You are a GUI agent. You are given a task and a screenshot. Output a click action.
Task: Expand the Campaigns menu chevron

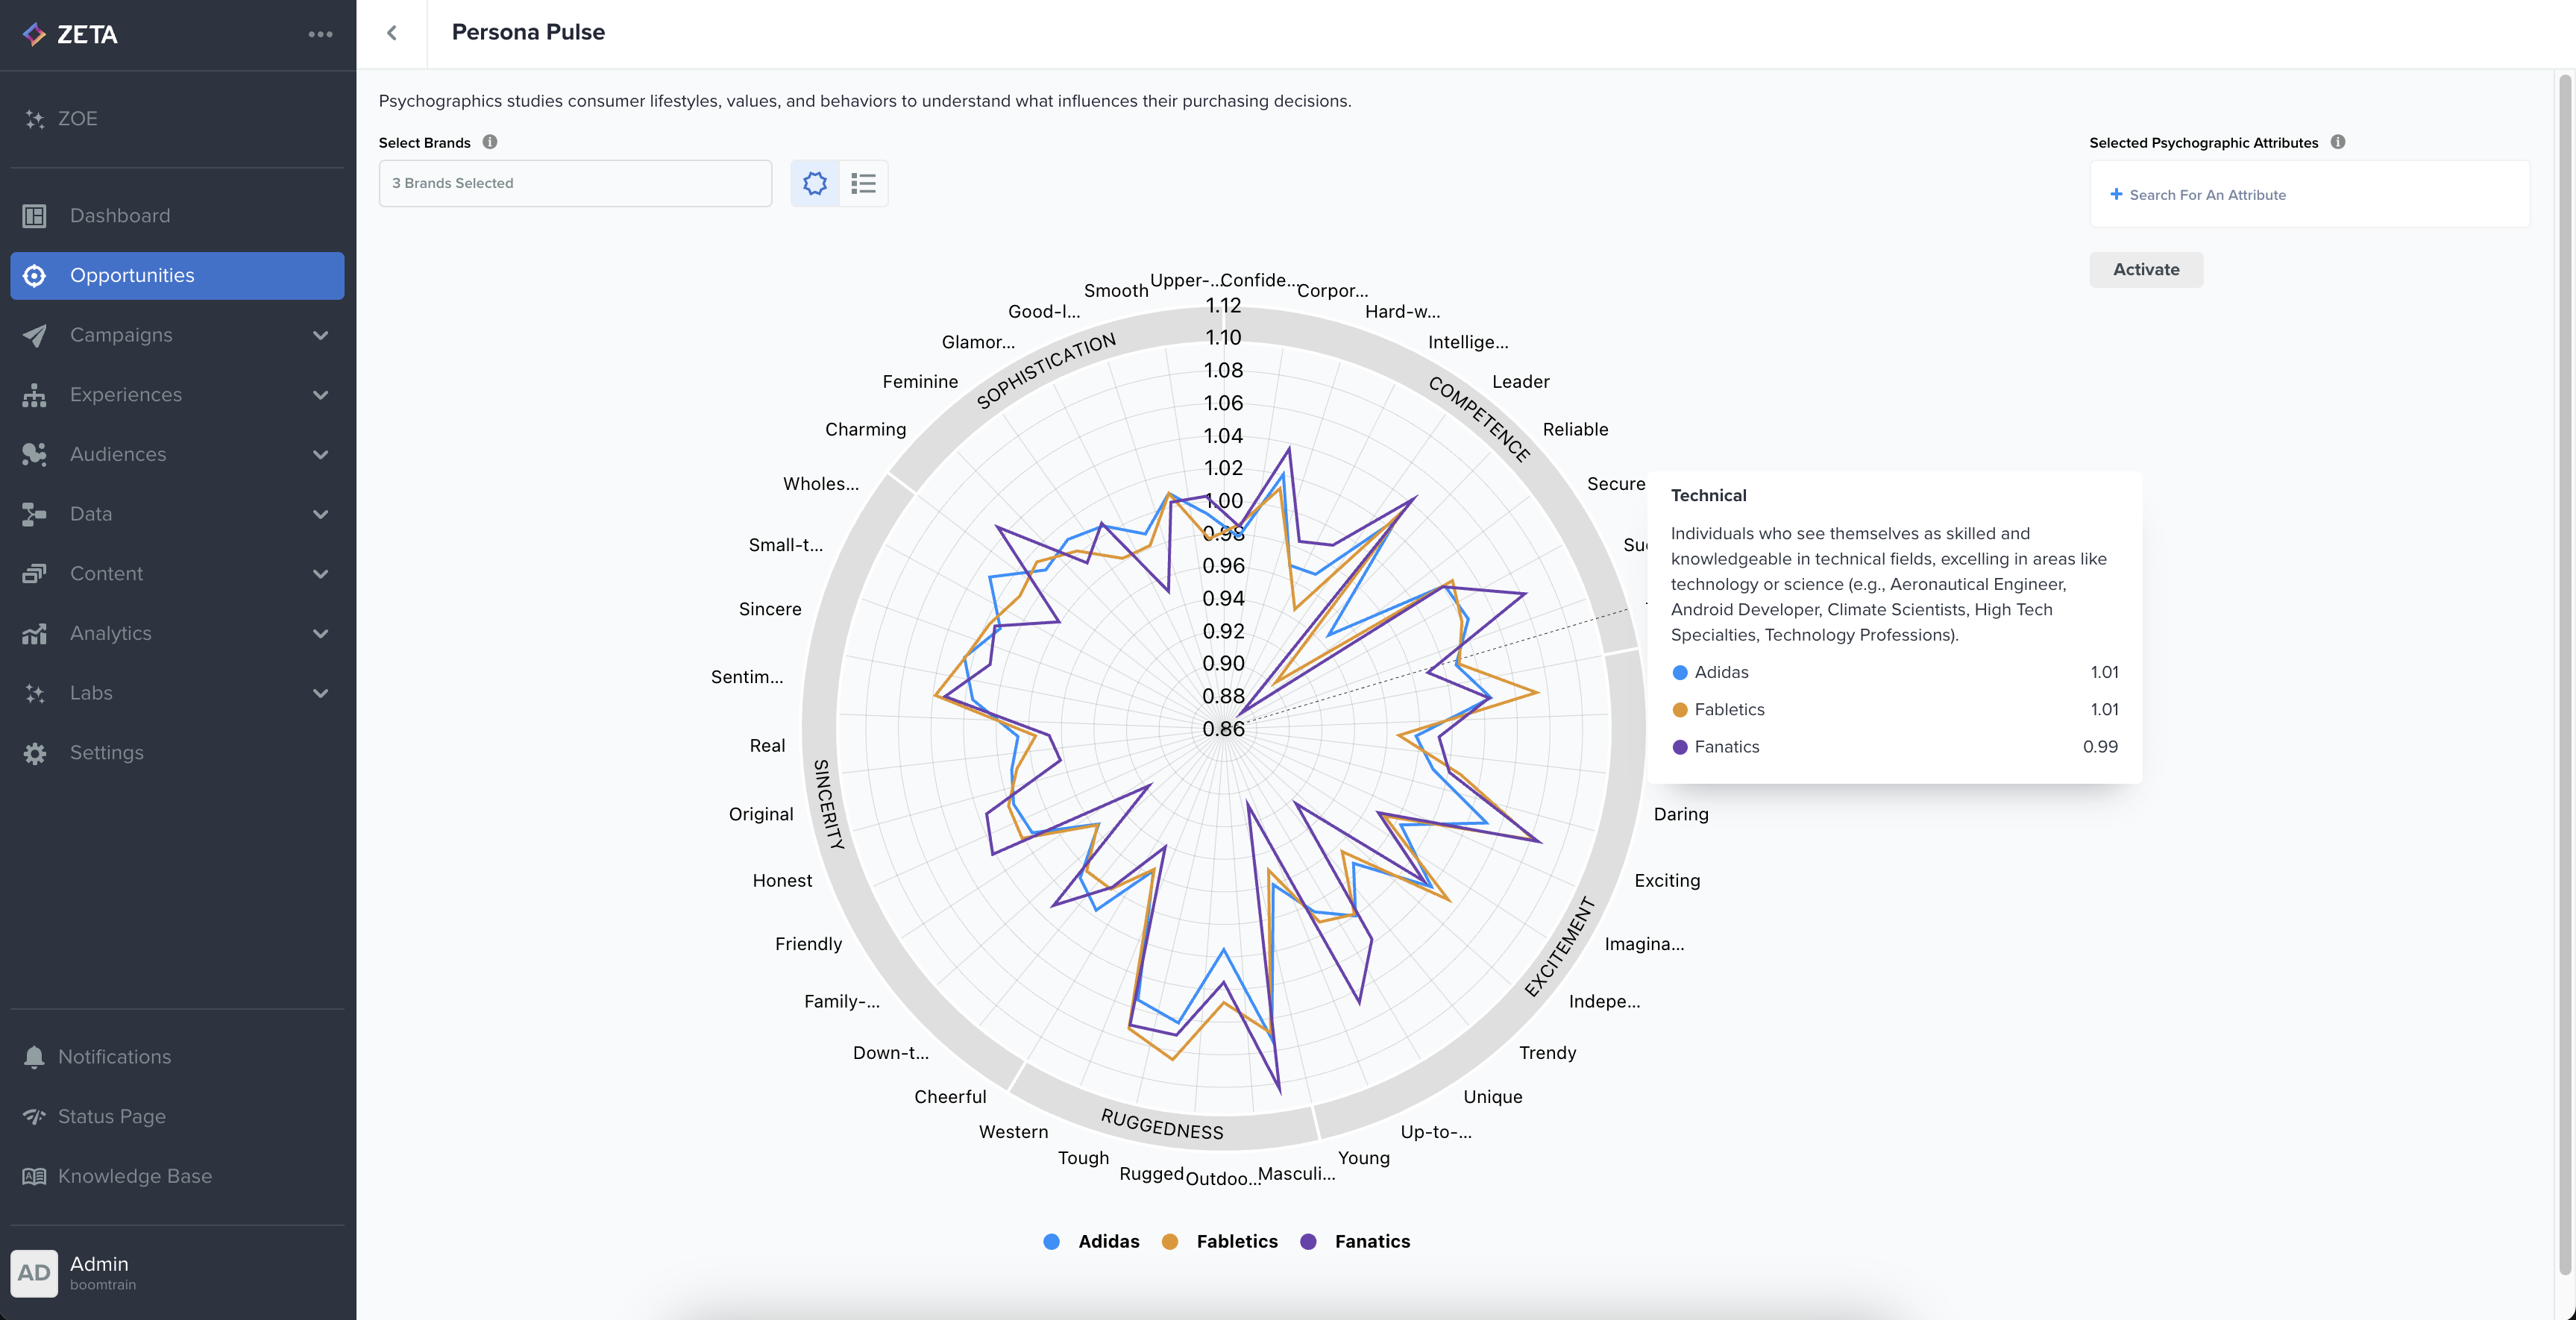click(320, 335)
